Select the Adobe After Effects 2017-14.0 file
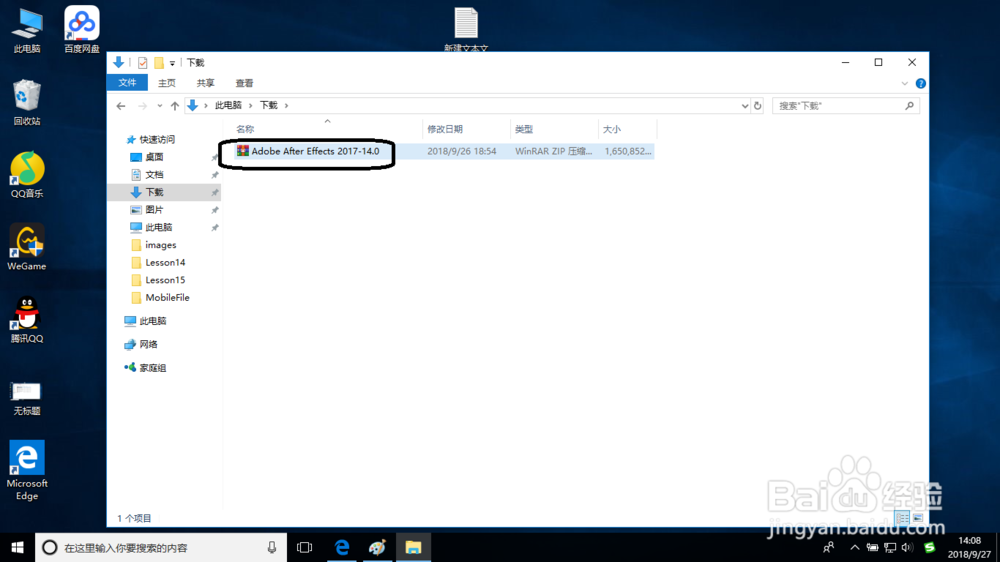 (315, 151)
